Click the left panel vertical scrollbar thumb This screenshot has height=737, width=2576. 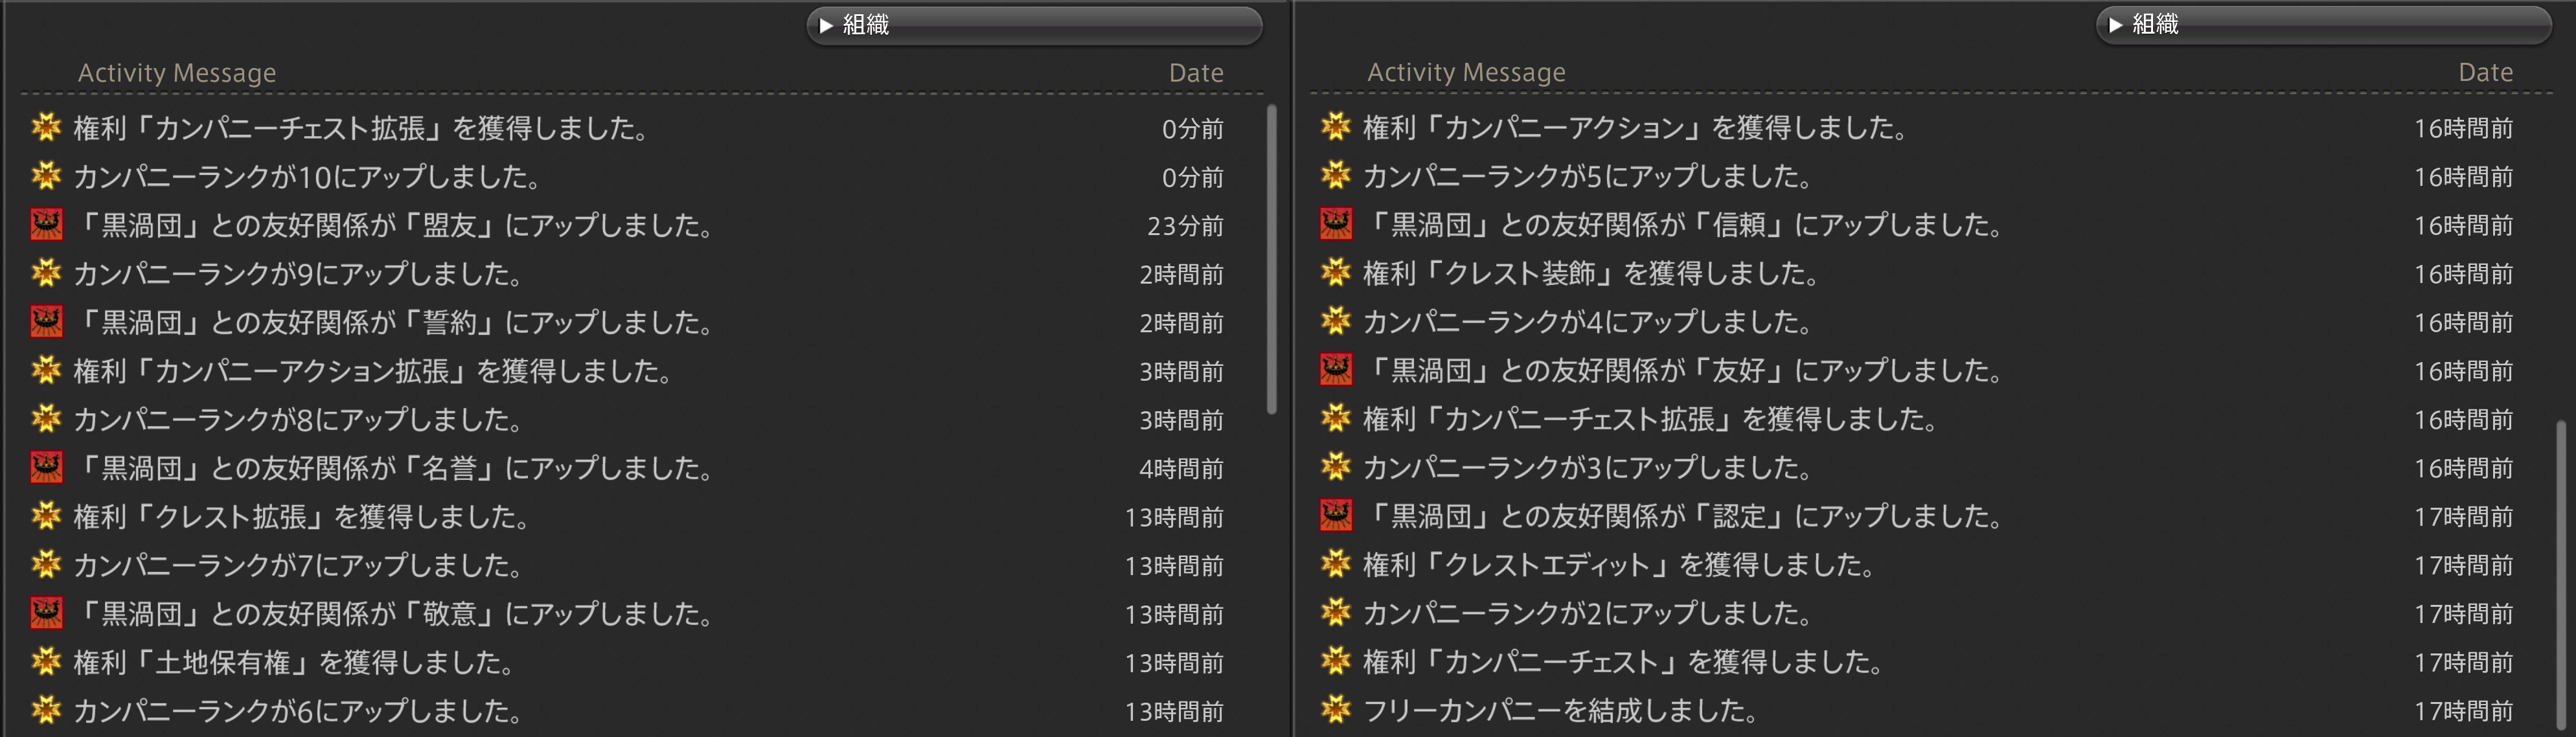pos(1271,258)
